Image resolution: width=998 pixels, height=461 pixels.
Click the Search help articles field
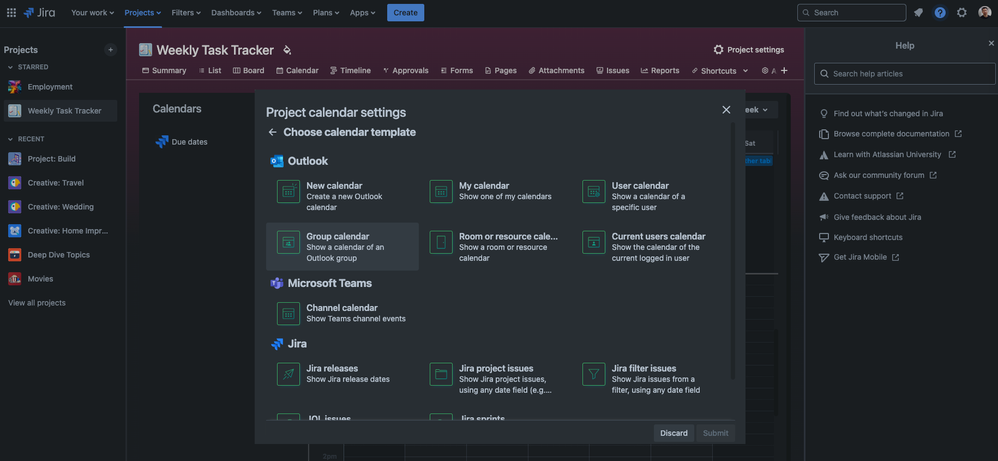pyautogui.click(x=904, y=74)
